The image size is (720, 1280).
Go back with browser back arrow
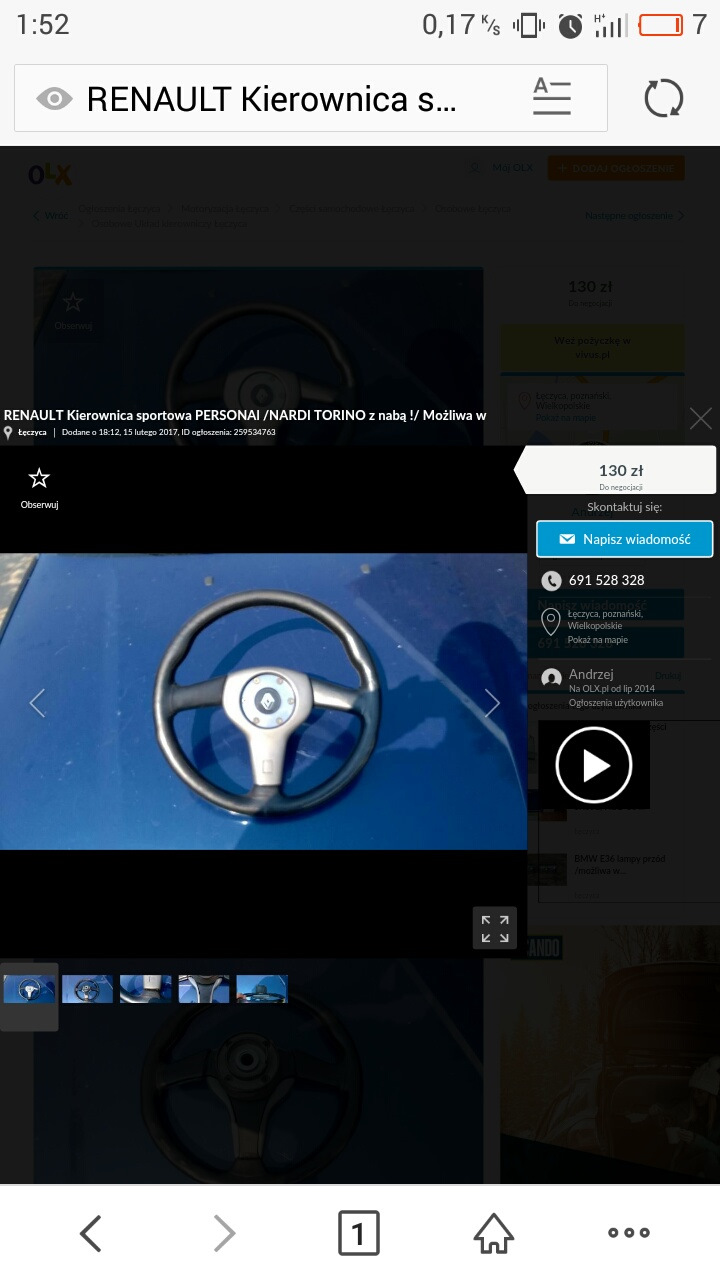point(90,1233)
